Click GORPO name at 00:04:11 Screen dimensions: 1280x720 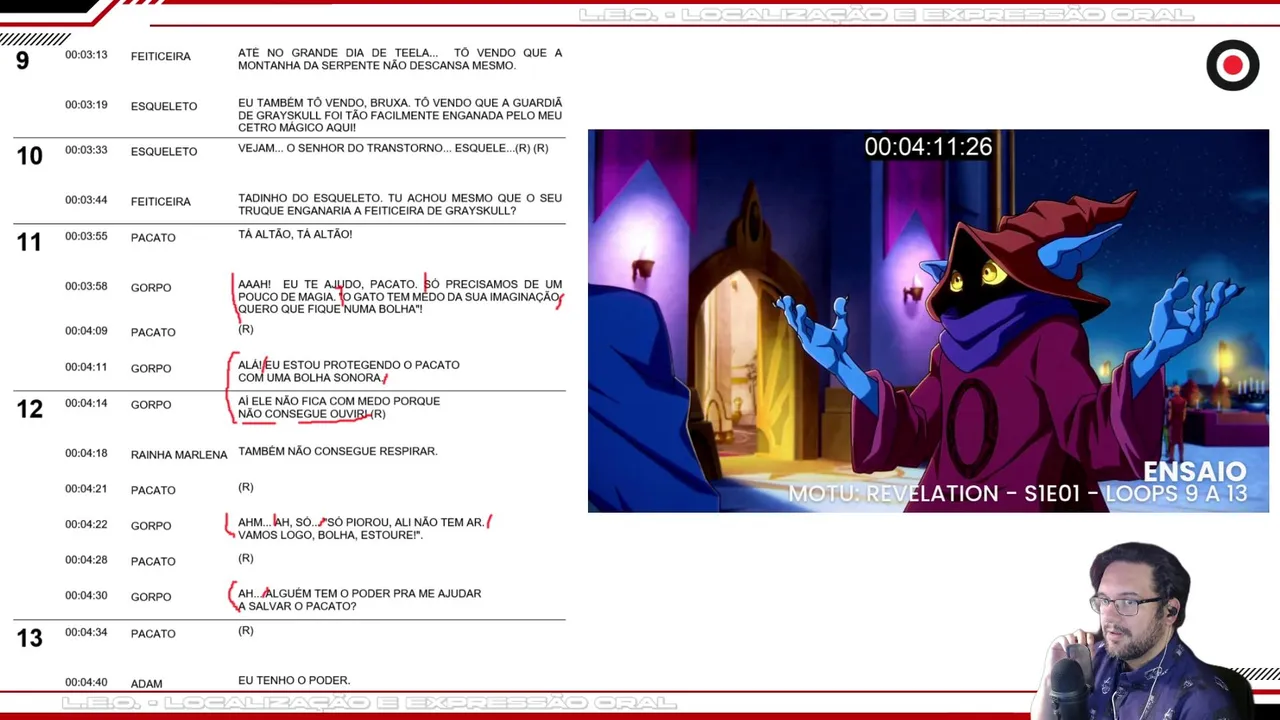click(151, 369)
